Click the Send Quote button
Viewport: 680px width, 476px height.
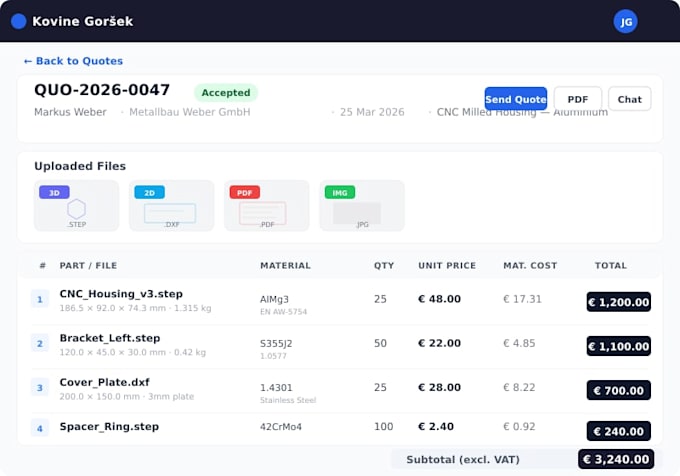pos(516,99)
